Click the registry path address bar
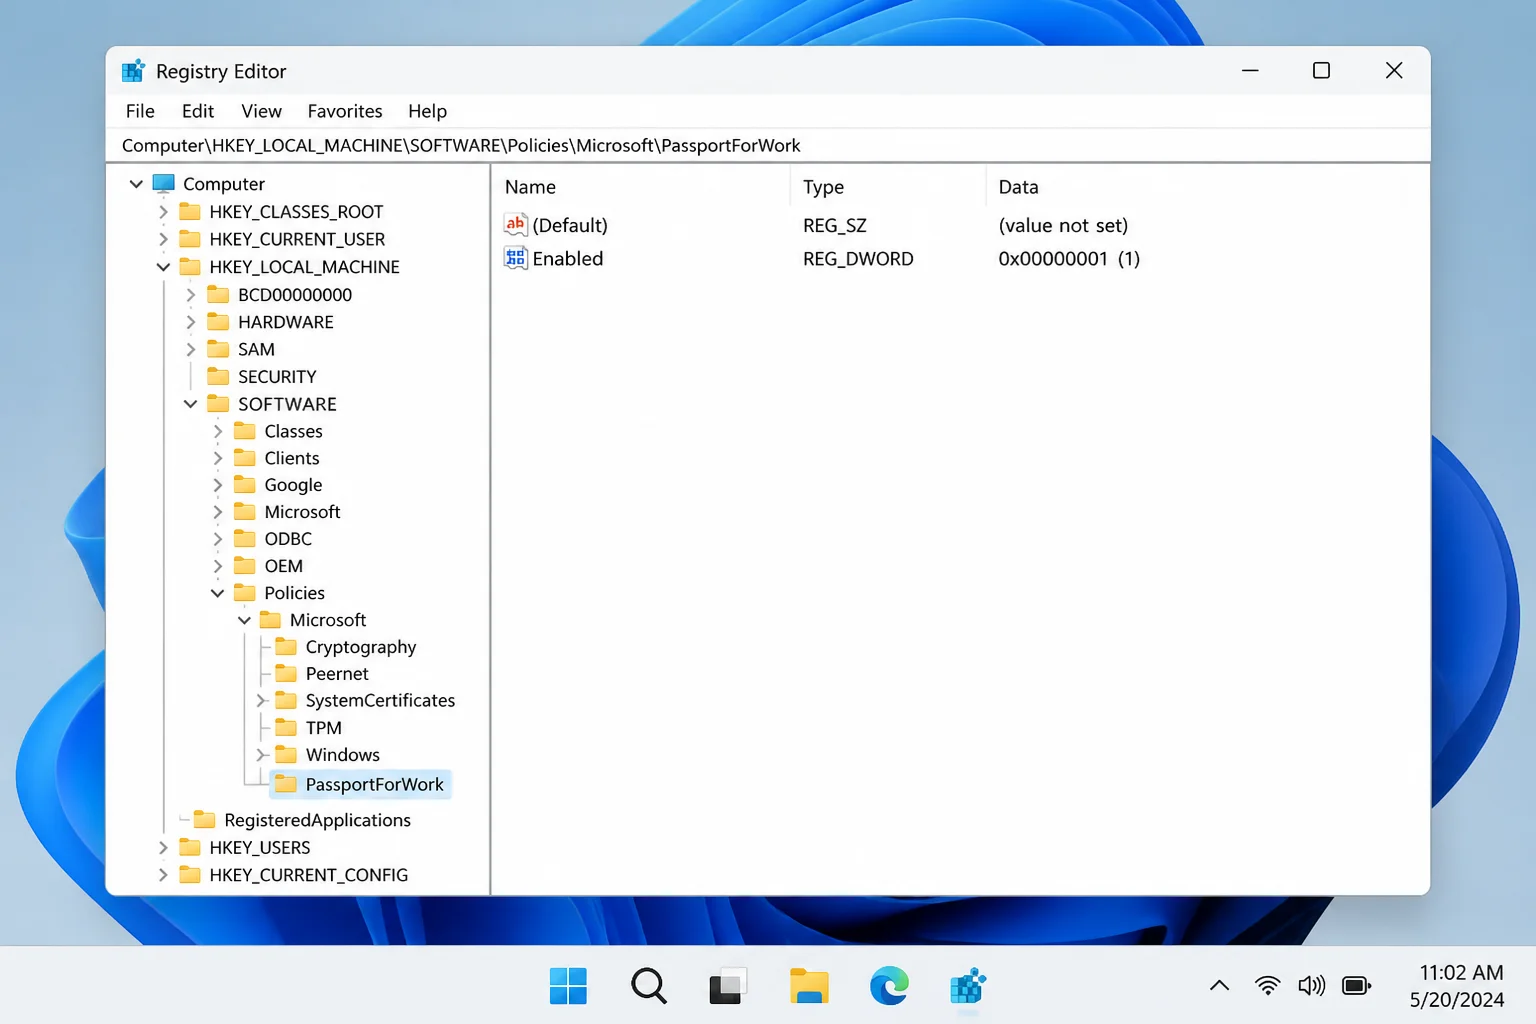Screen dimensions: 1536x1024 tap(767, 145)
